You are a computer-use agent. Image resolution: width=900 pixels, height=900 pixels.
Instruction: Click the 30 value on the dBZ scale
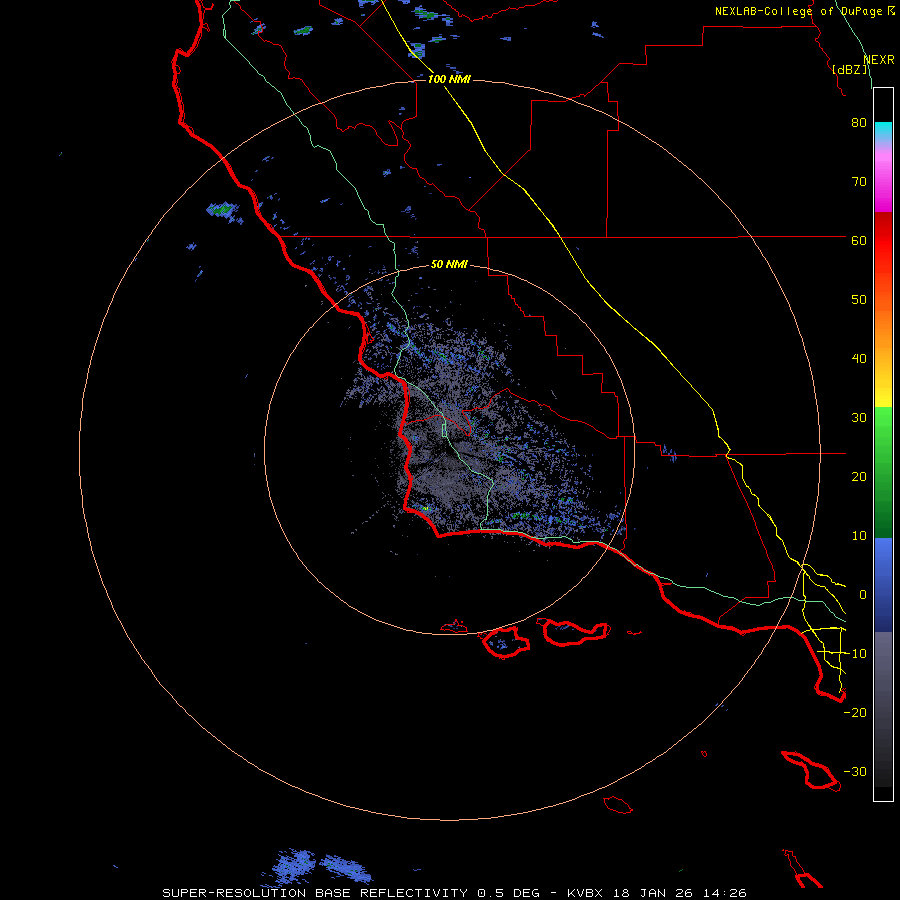point(859,418)
